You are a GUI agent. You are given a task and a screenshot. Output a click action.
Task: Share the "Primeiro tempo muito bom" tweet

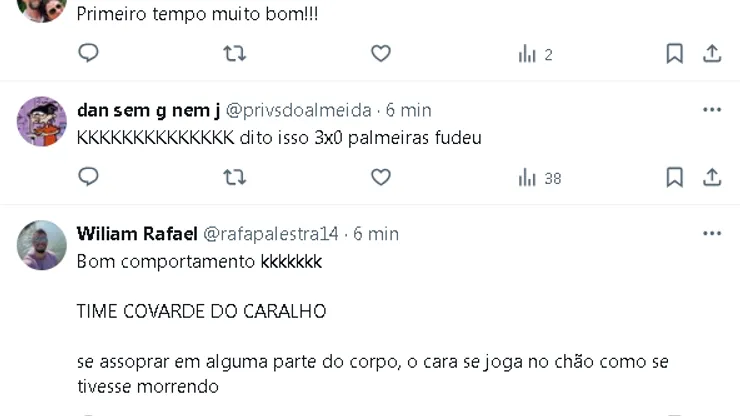coord(712,54)
